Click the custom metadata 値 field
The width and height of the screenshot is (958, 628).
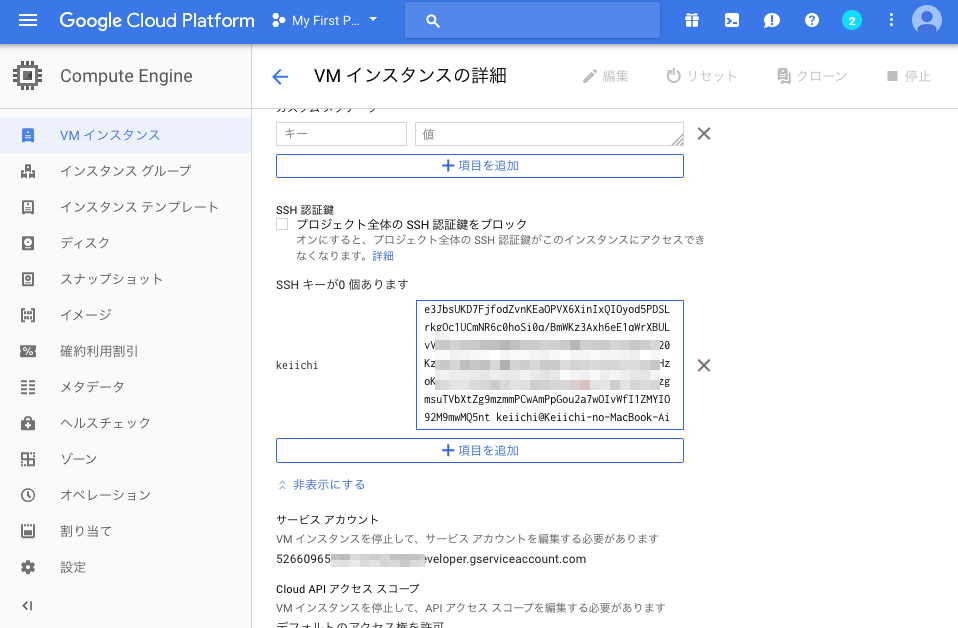click(x=549, y=134)
